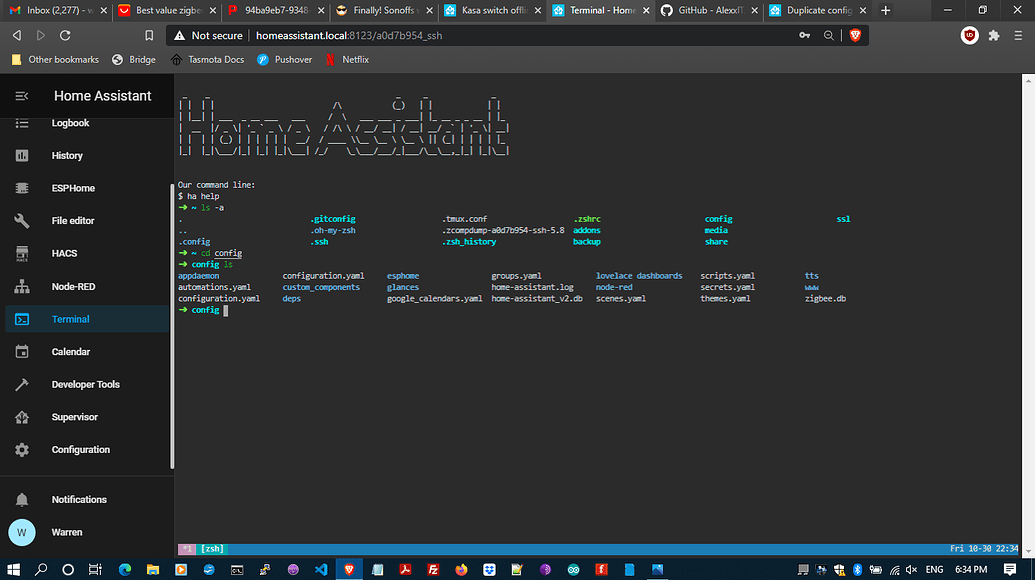This screenshot has width=1035, height=580.
Task: Go back in browser history
Action: point(17,36)
